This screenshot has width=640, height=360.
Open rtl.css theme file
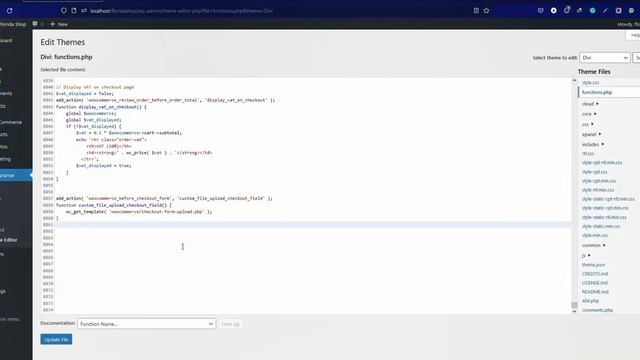[x=588, y=153]
